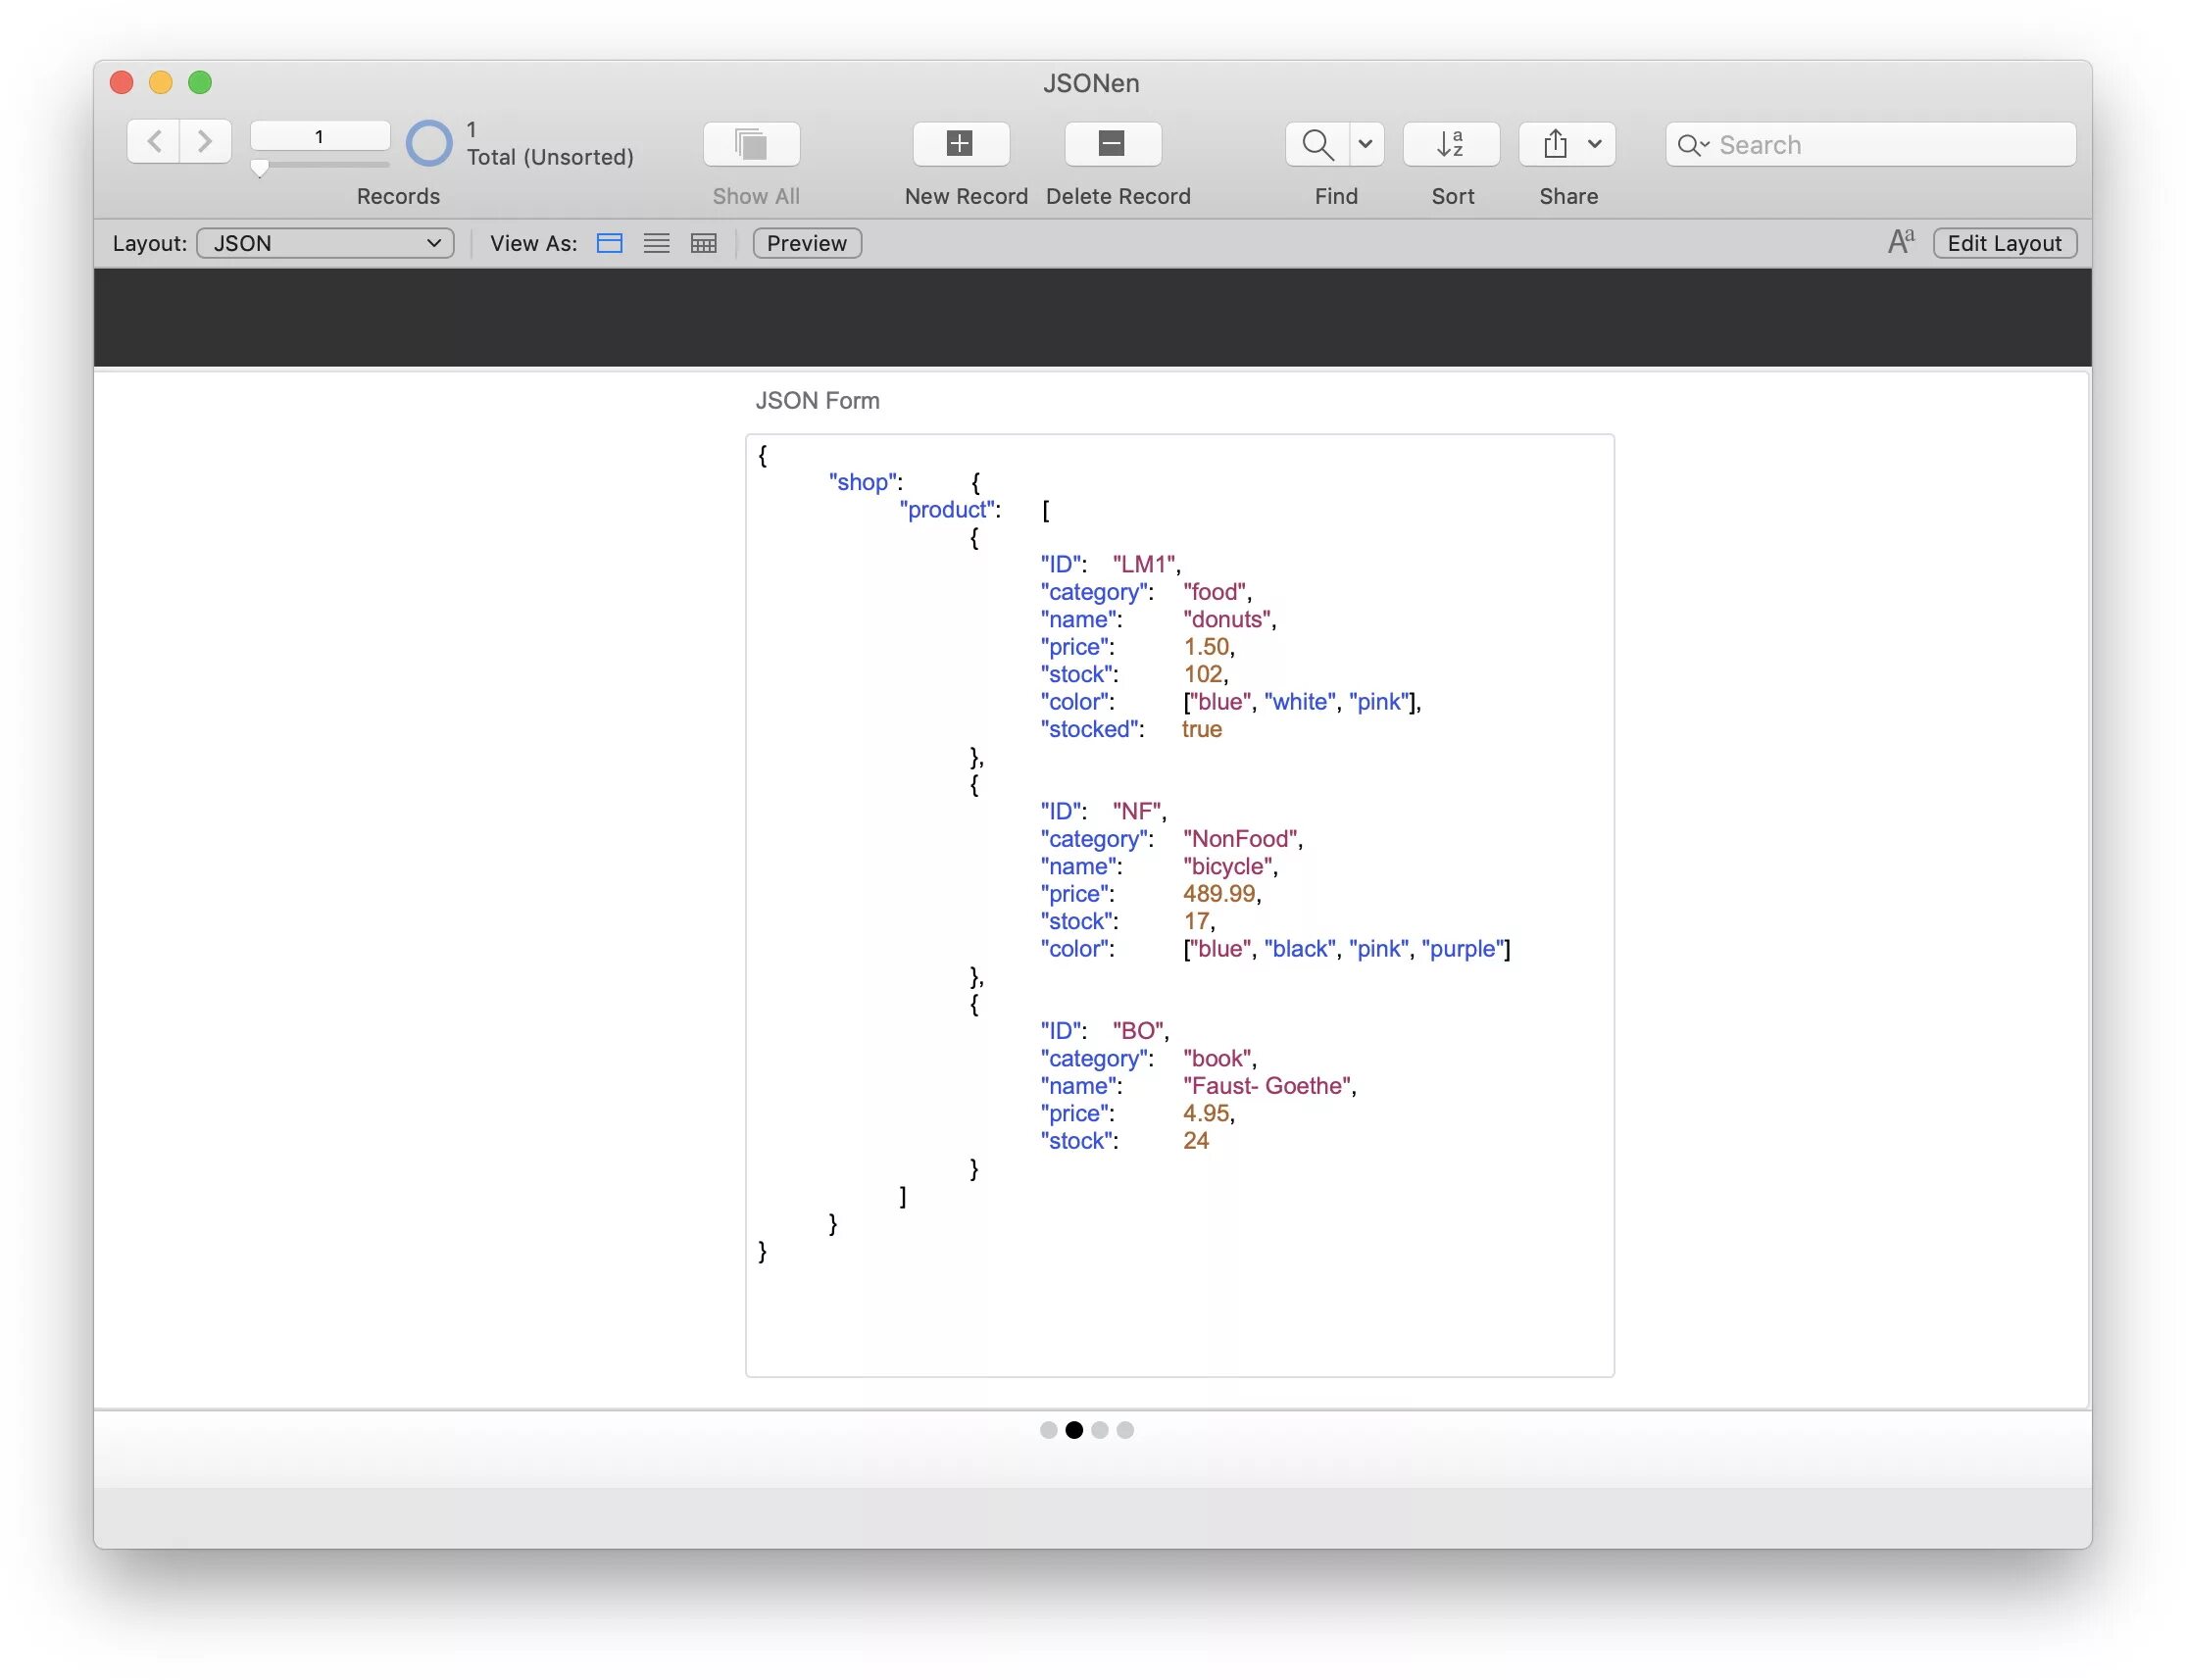
Task: Click the Preview toggle button
Action: (x=807, y=242)
